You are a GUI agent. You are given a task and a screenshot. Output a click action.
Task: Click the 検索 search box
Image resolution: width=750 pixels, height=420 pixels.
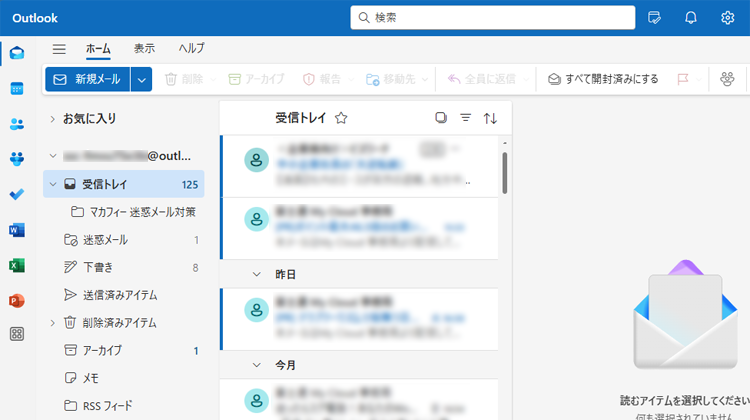click(x=493, y=18)
